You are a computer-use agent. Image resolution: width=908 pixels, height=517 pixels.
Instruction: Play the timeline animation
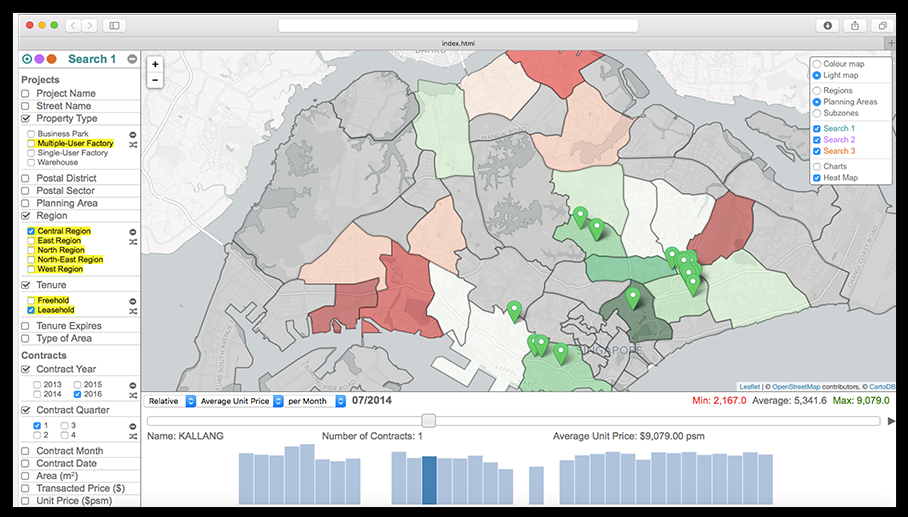tap(891, 421)
